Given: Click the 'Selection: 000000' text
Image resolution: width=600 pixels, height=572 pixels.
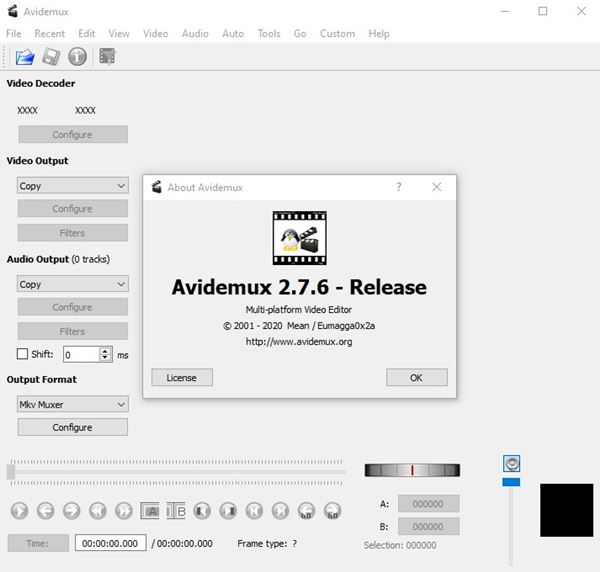Looking at the screenshot, I should click(400, 545).
